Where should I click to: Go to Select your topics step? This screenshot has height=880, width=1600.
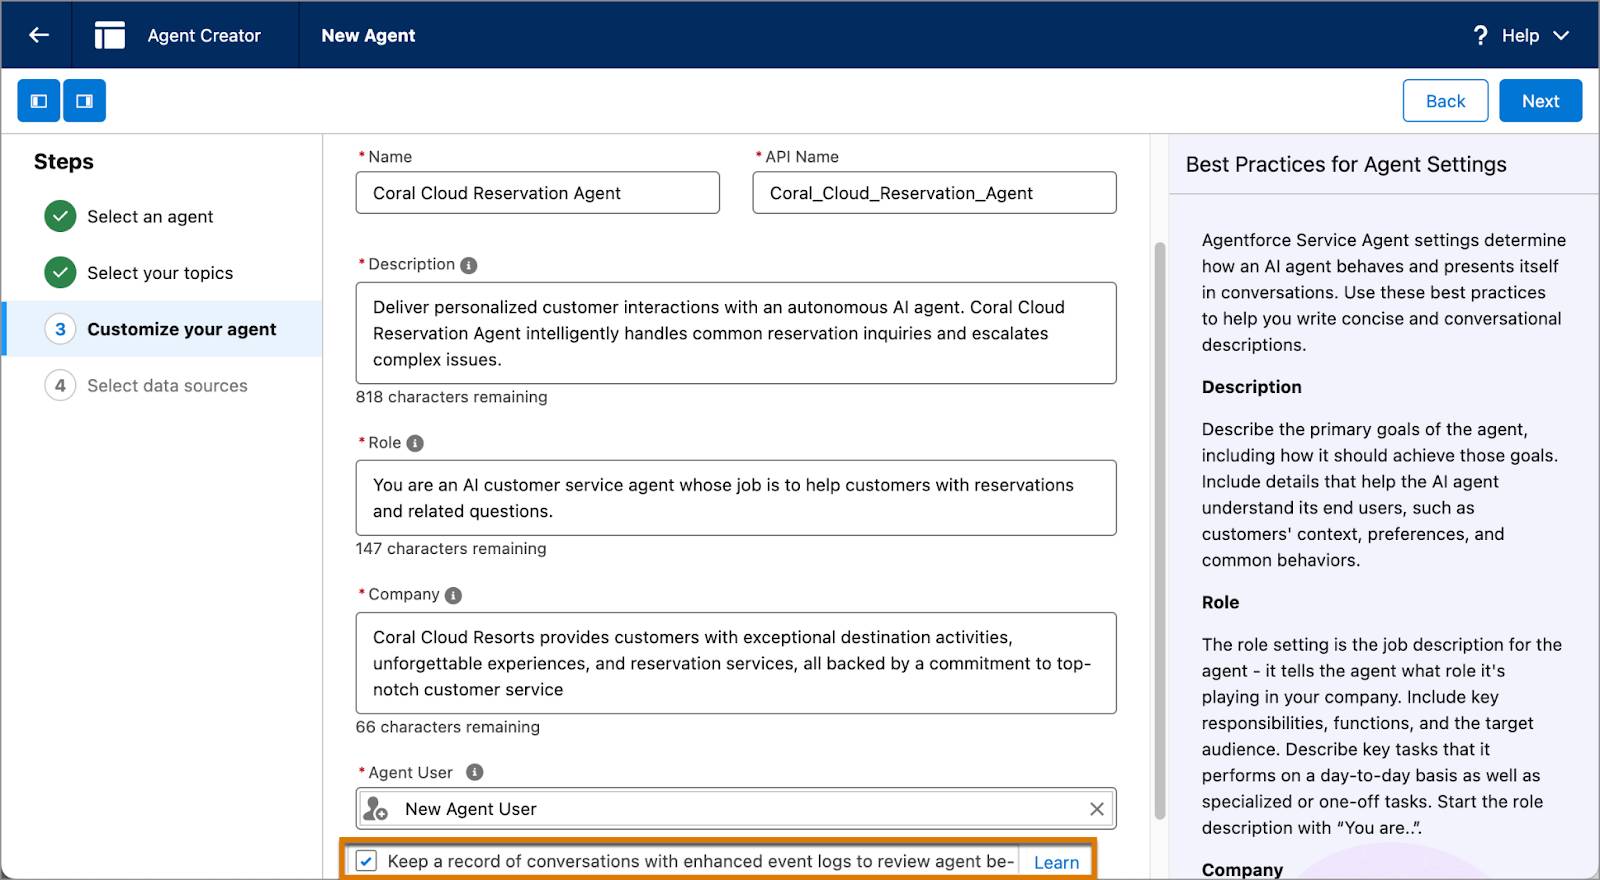point(160,273)
